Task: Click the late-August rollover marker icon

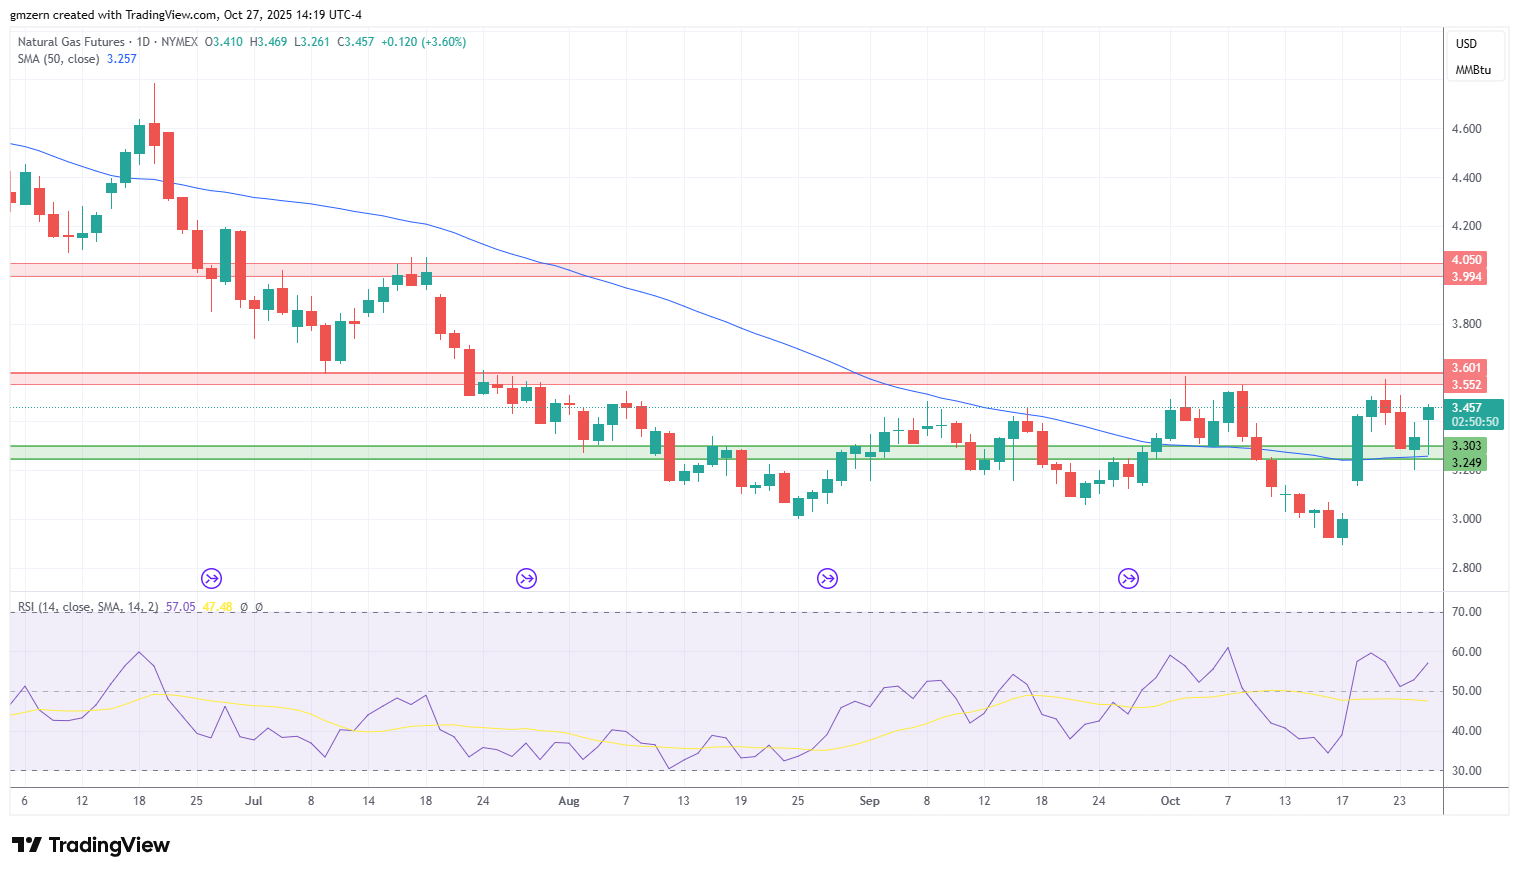Action: 827,578
